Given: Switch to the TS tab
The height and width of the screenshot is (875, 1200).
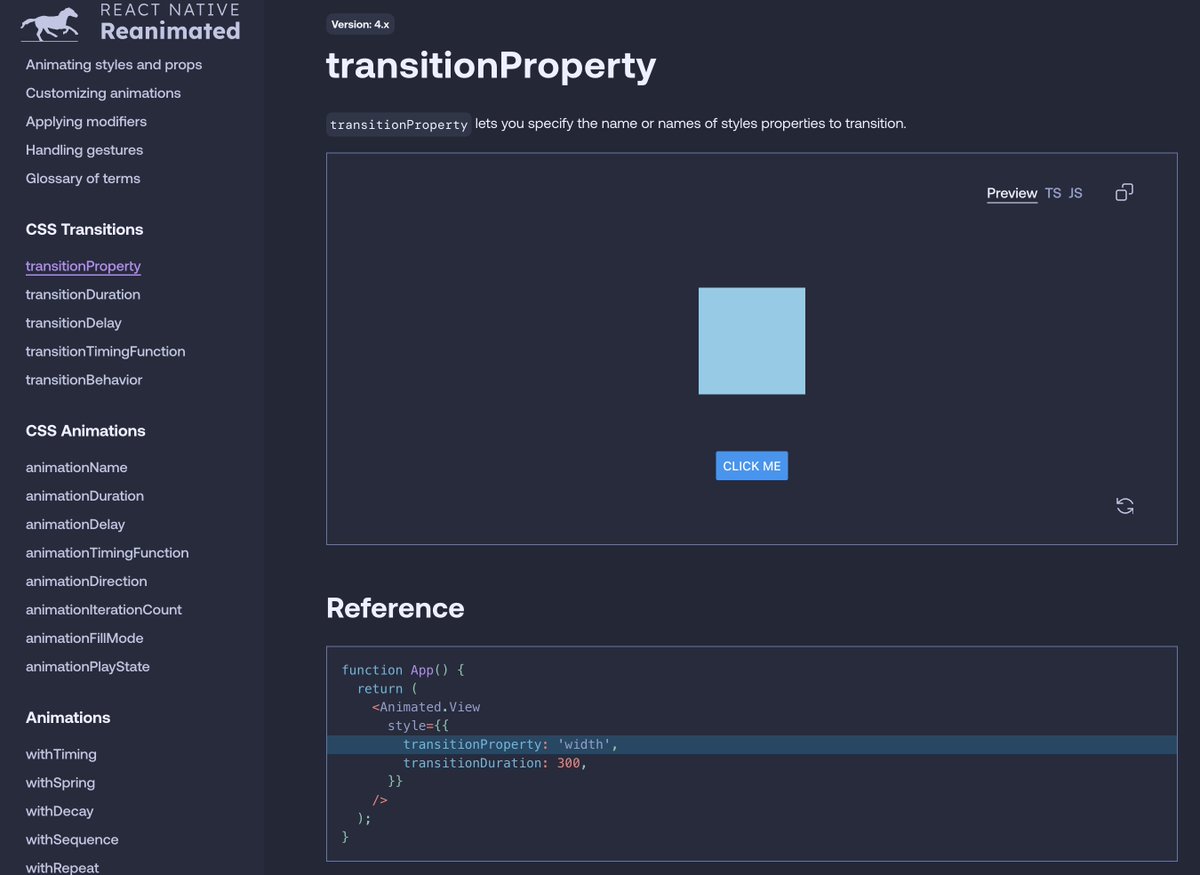Looking at the screenshot, I should tap(1052, 192).
